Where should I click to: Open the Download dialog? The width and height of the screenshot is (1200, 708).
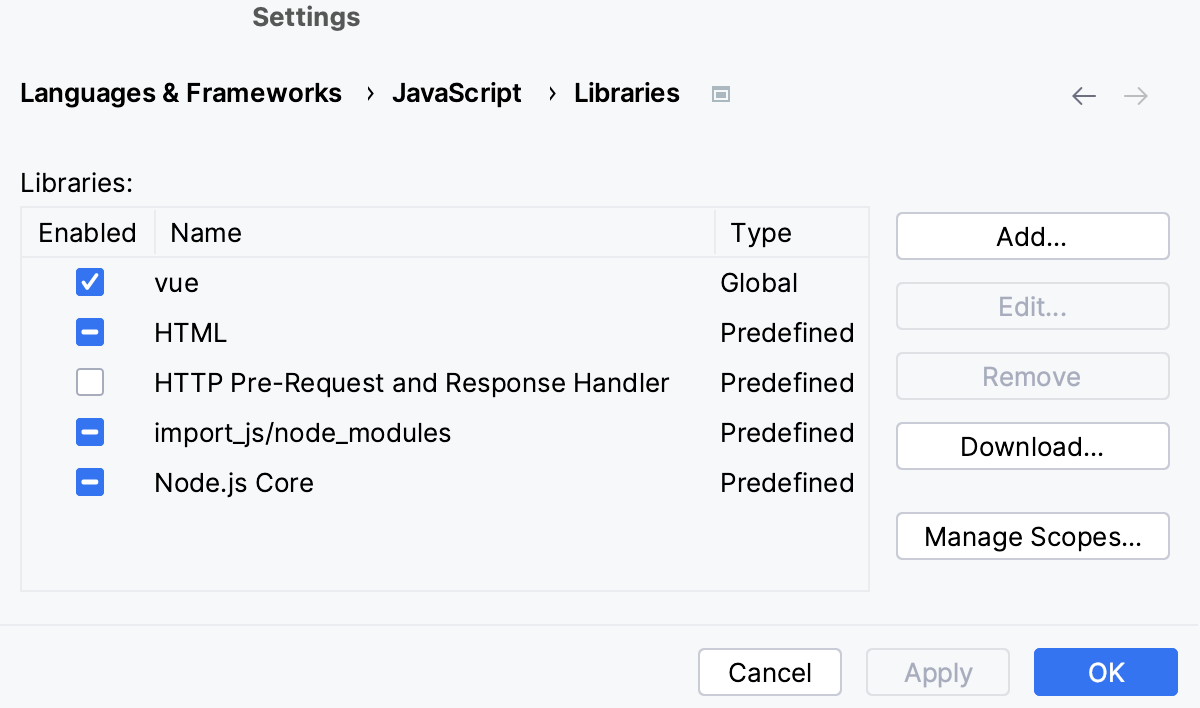[1032, 446]
